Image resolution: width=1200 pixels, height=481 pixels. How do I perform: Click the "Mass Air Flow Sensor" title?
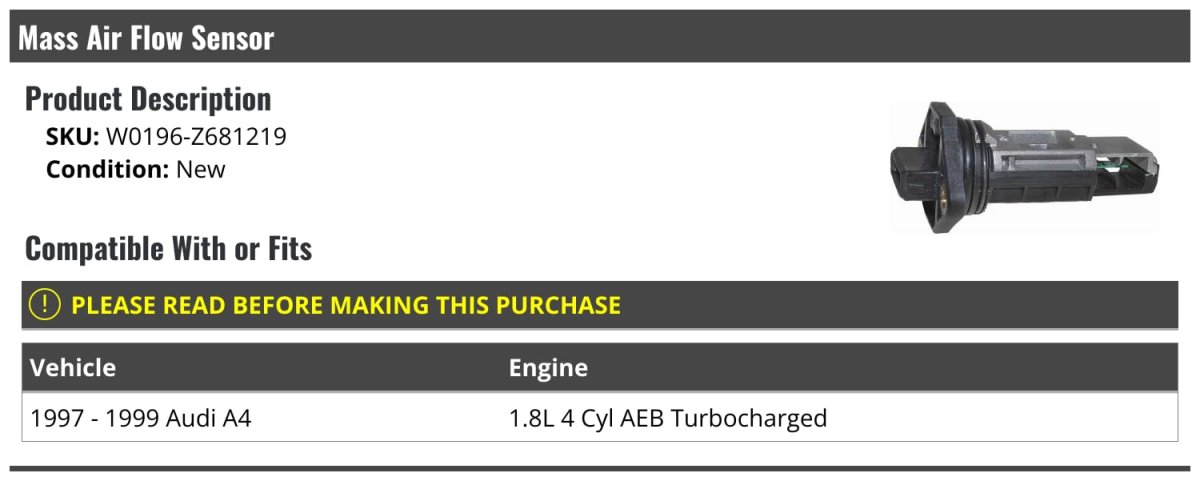coord(146,38)
